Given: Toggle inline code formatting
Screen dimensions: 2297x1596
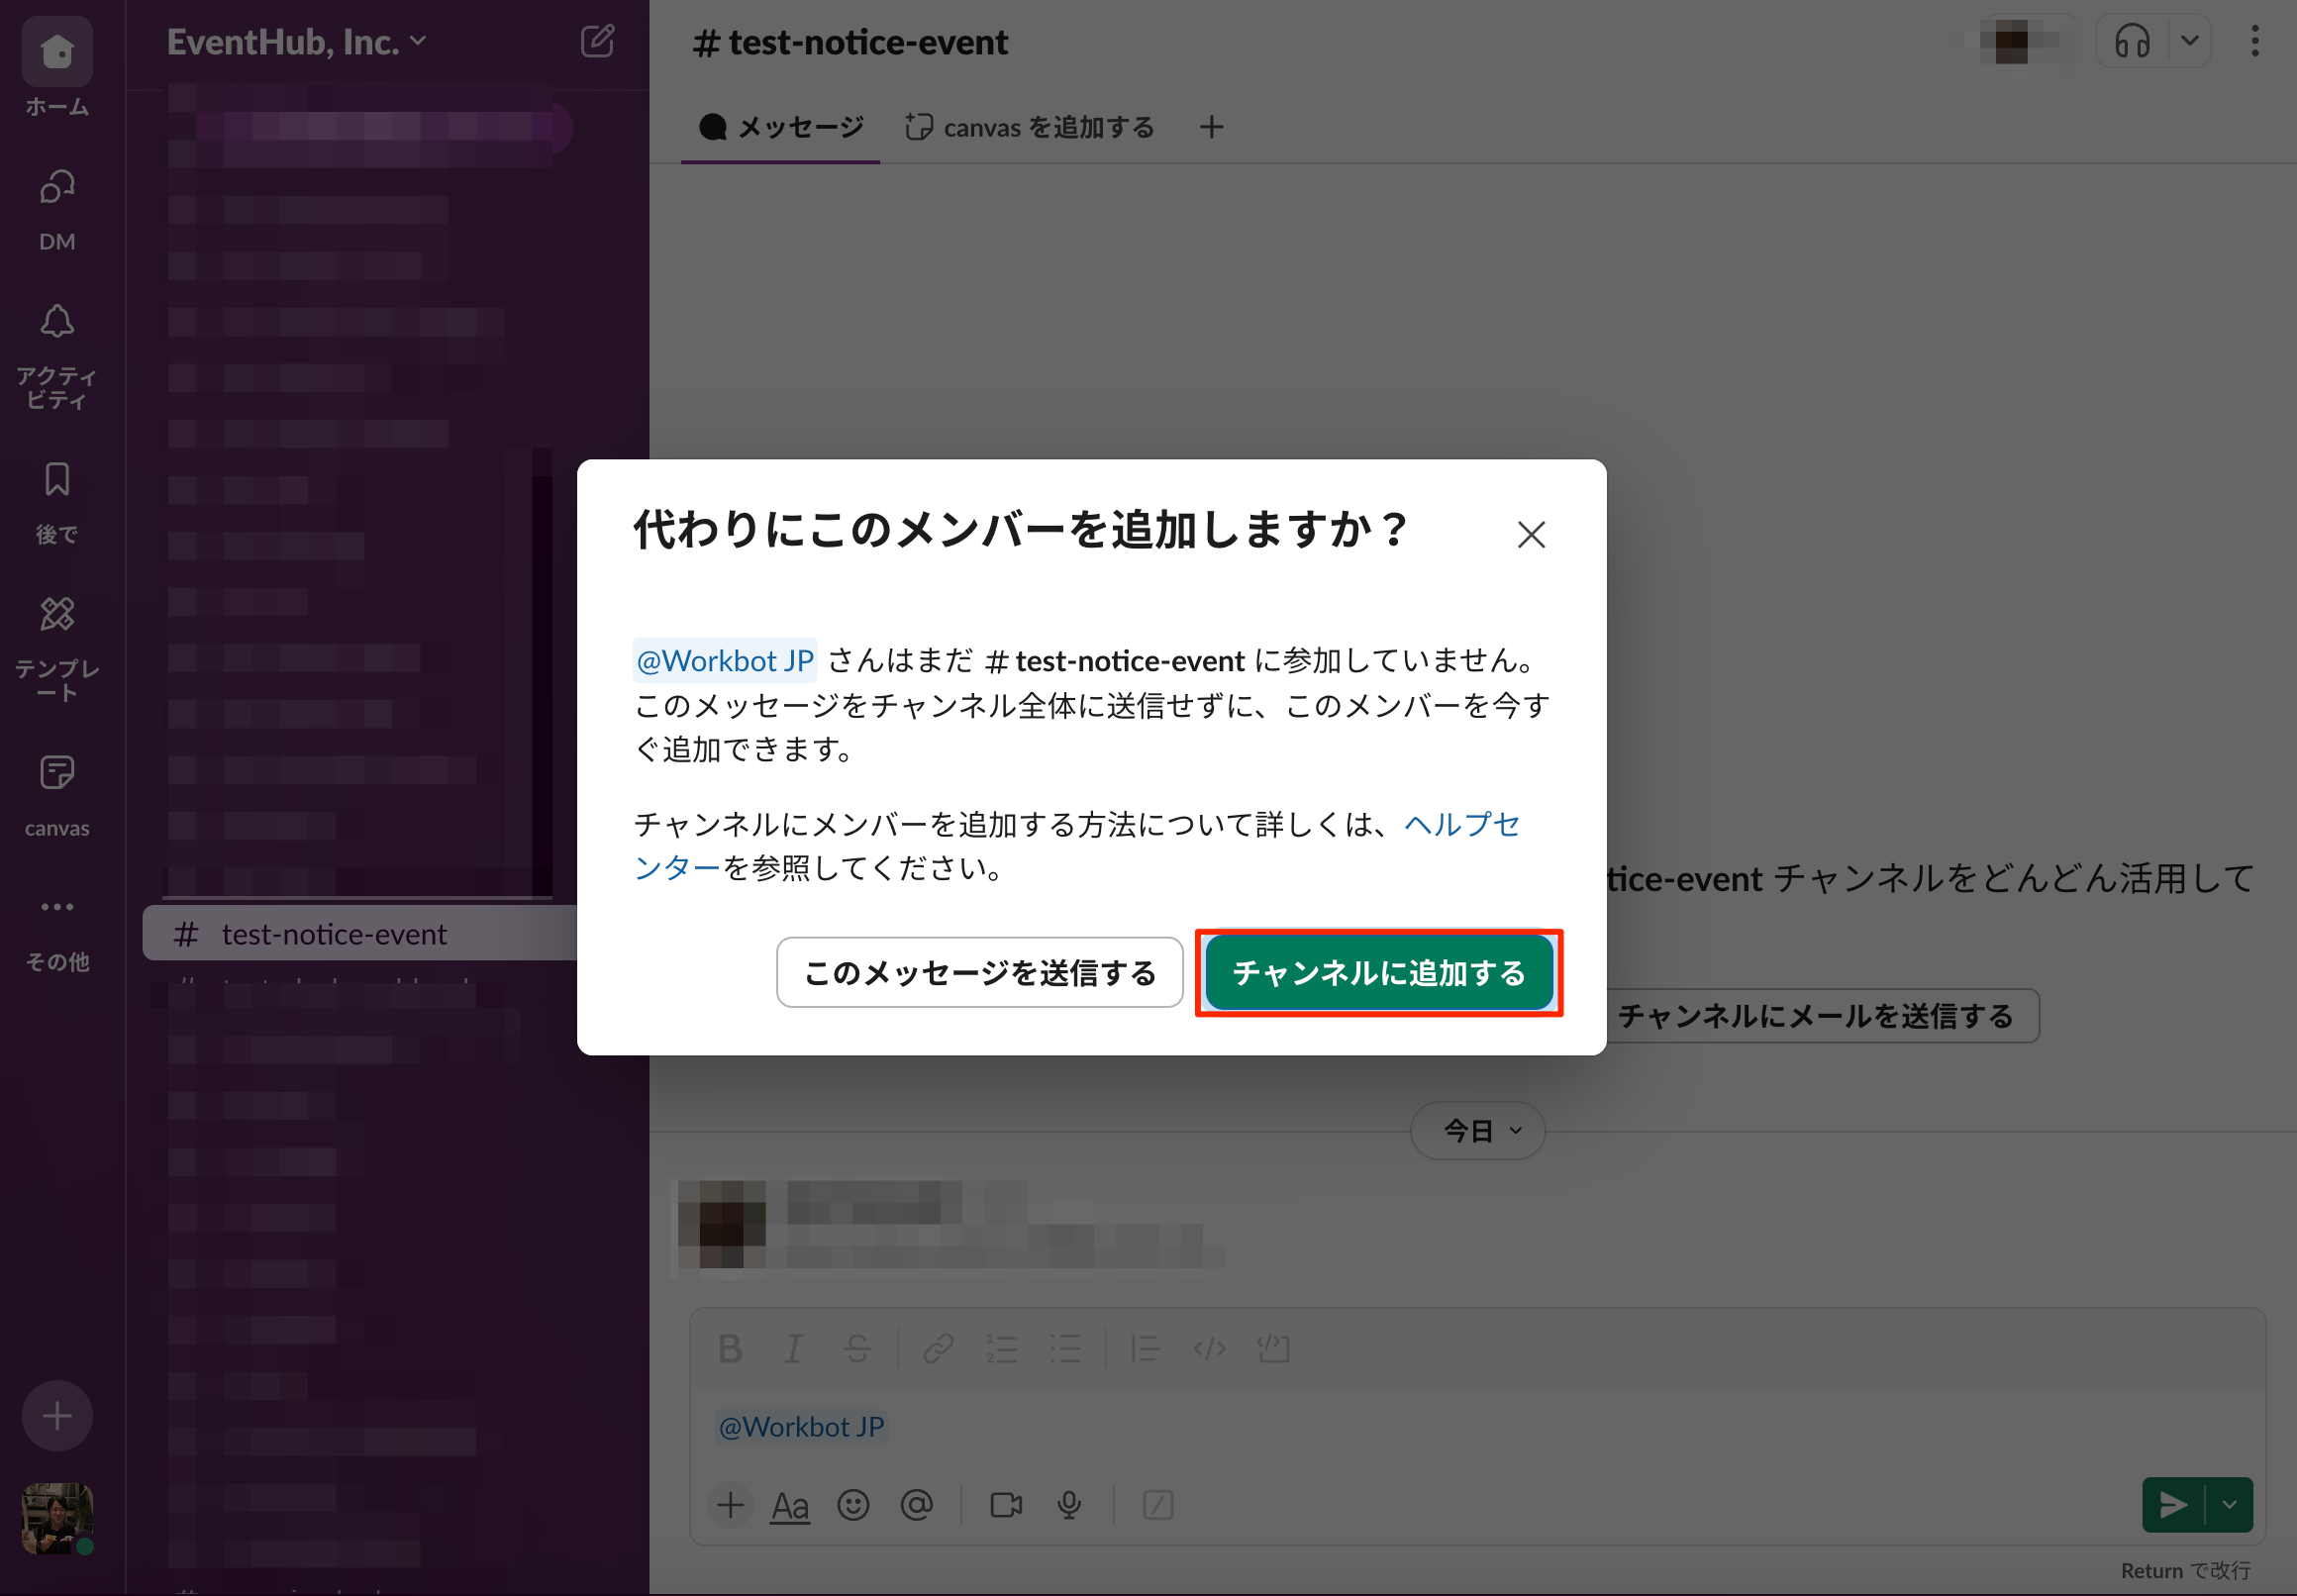Looking at the screenshot, I should click(x=1209, y=1349).
